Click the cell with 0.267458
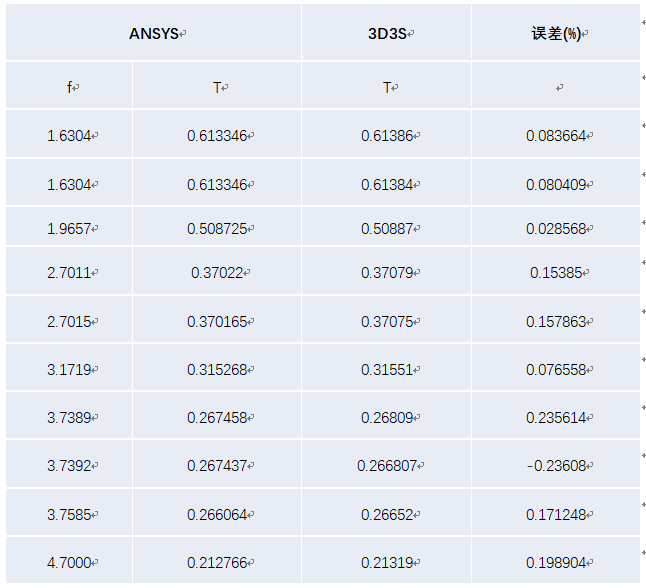 pos(217,415)
